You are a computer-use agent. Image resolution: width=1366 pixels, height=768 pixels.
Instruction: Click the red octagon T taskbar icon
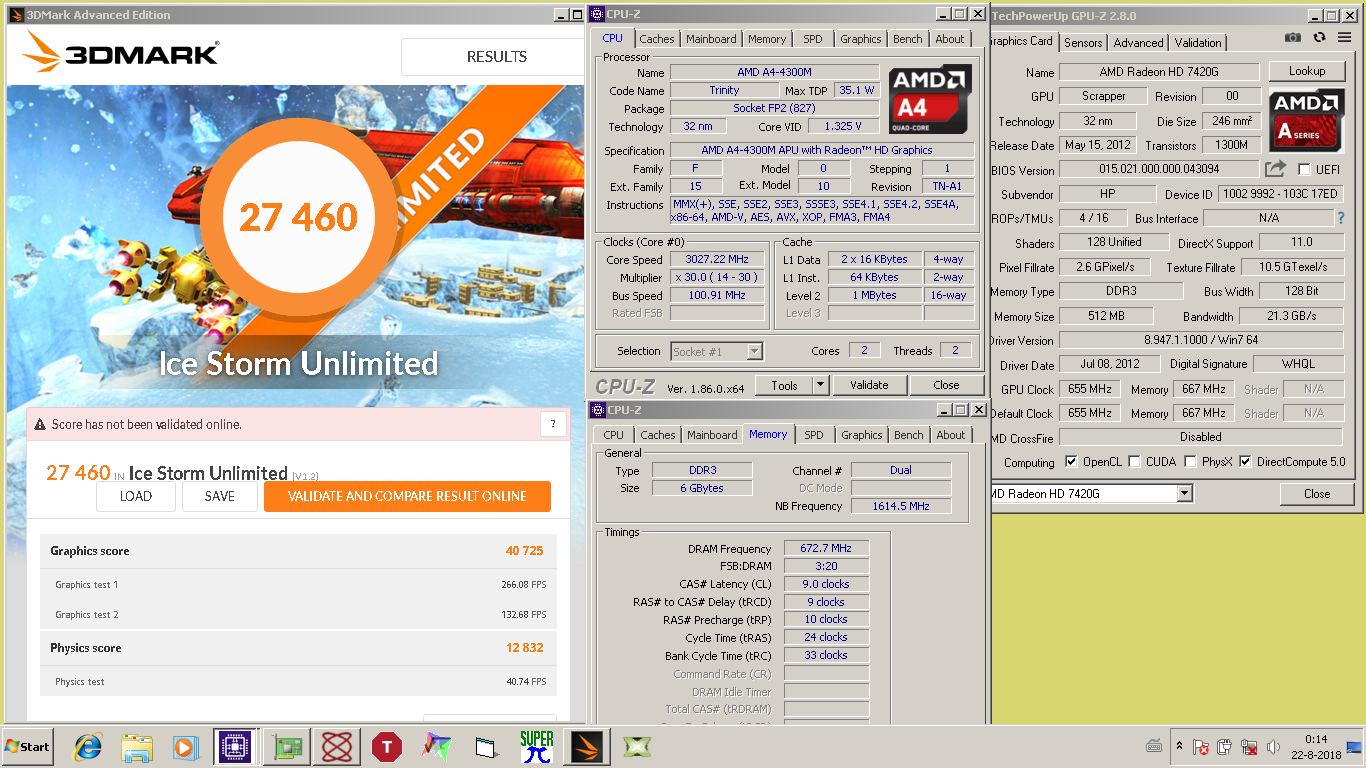coord(387,746)
